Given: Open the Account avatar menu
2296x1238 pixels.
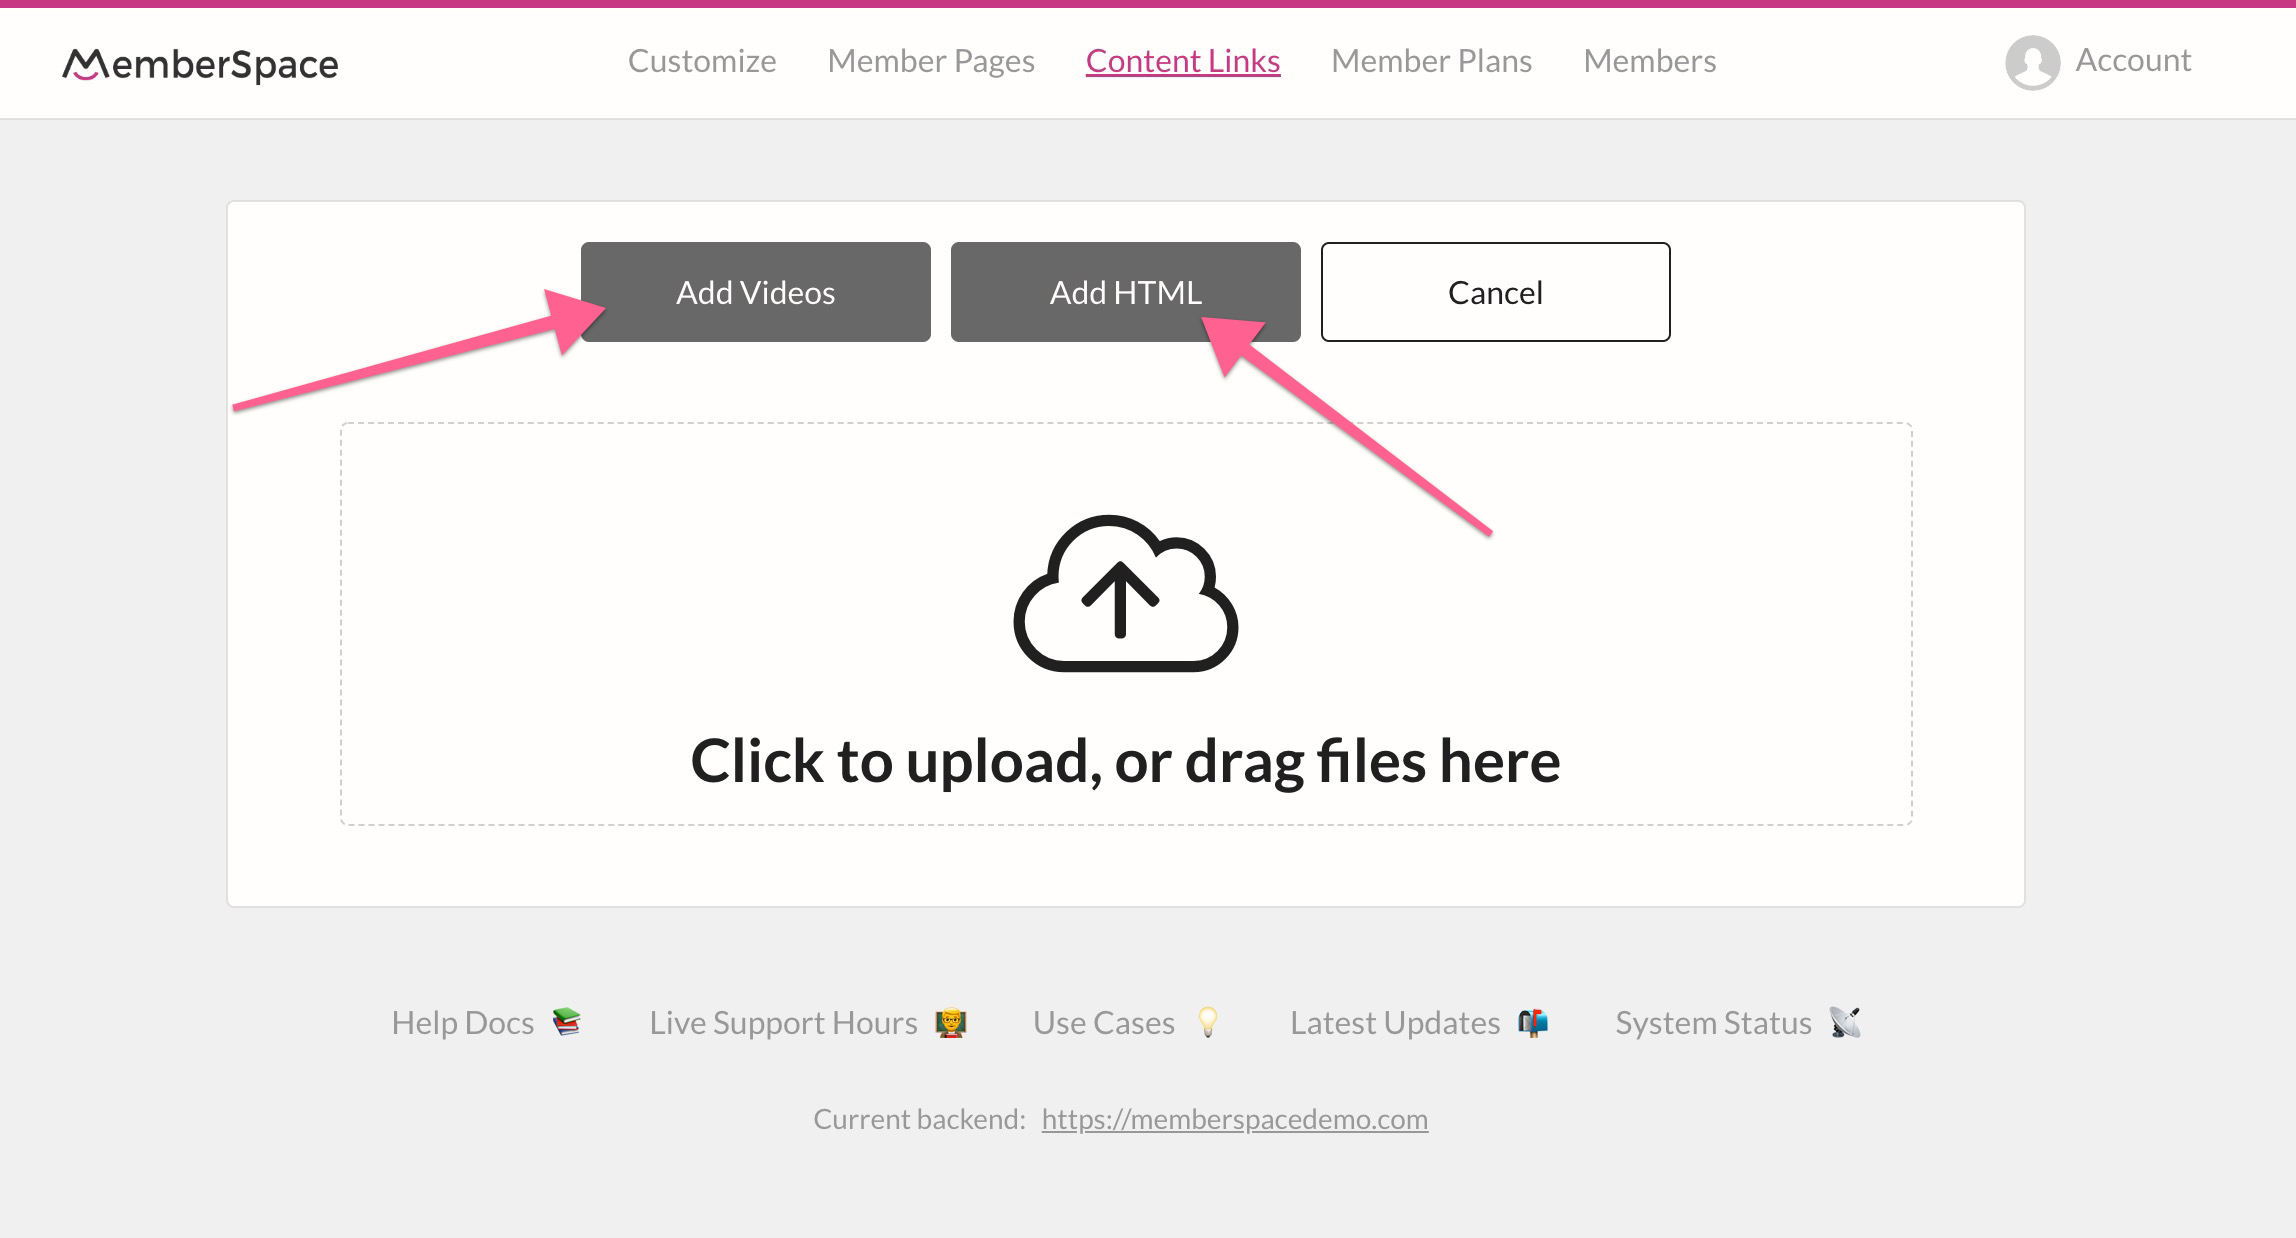Looking at the screenshot, I should pyautogui.click(x=2032, y=62).
